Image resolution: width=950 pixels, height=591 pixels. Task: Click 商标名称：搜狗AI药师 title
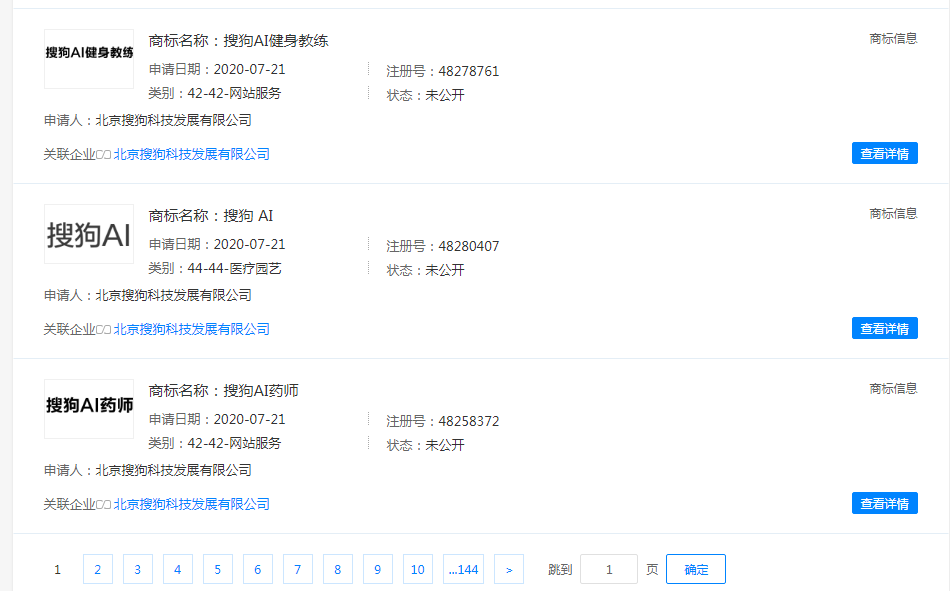(x=224, y=390)
